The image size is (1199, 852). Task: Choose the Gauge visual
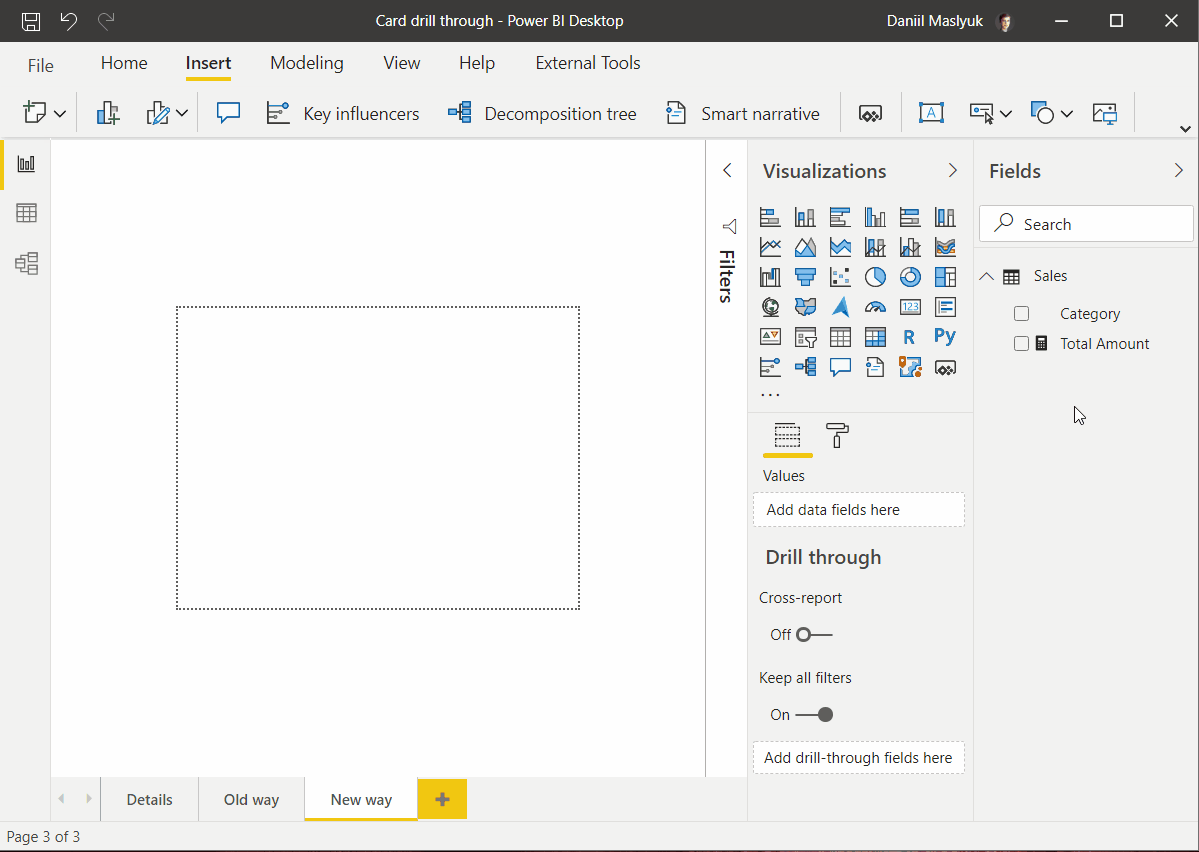coord(876,307)
